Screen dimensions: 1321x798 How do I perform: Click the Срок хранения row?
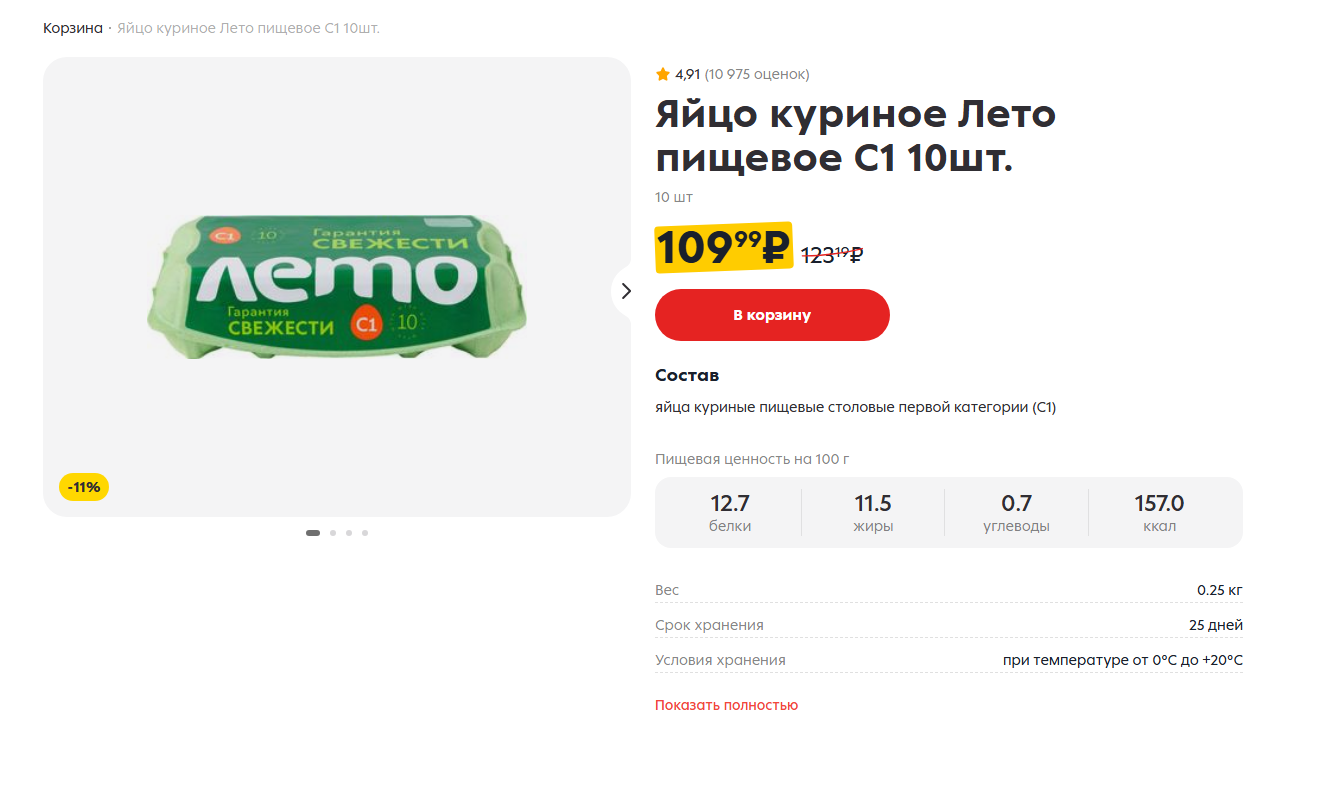tap(949, 625)
